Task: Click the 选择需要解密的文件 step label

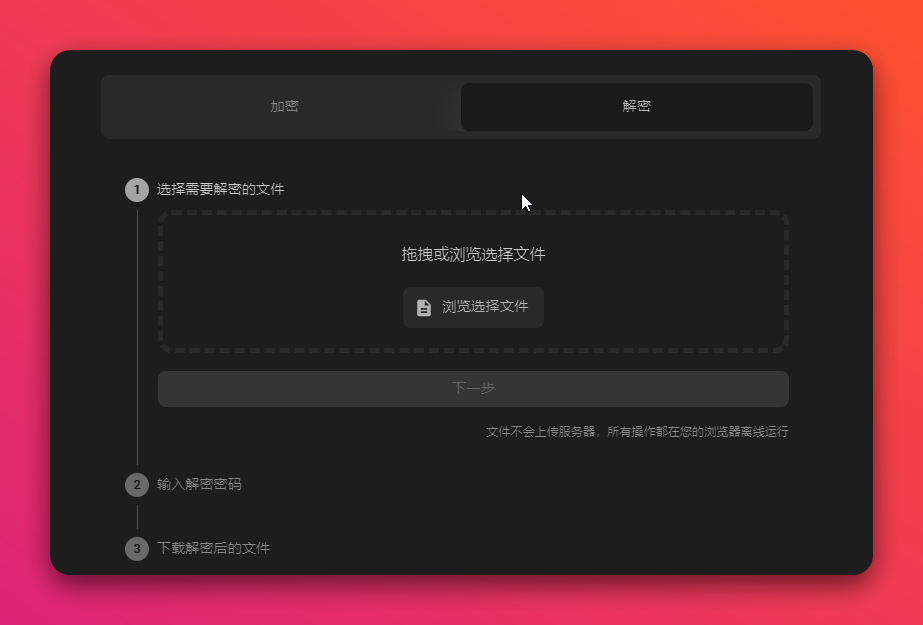Action: [220, 190]
